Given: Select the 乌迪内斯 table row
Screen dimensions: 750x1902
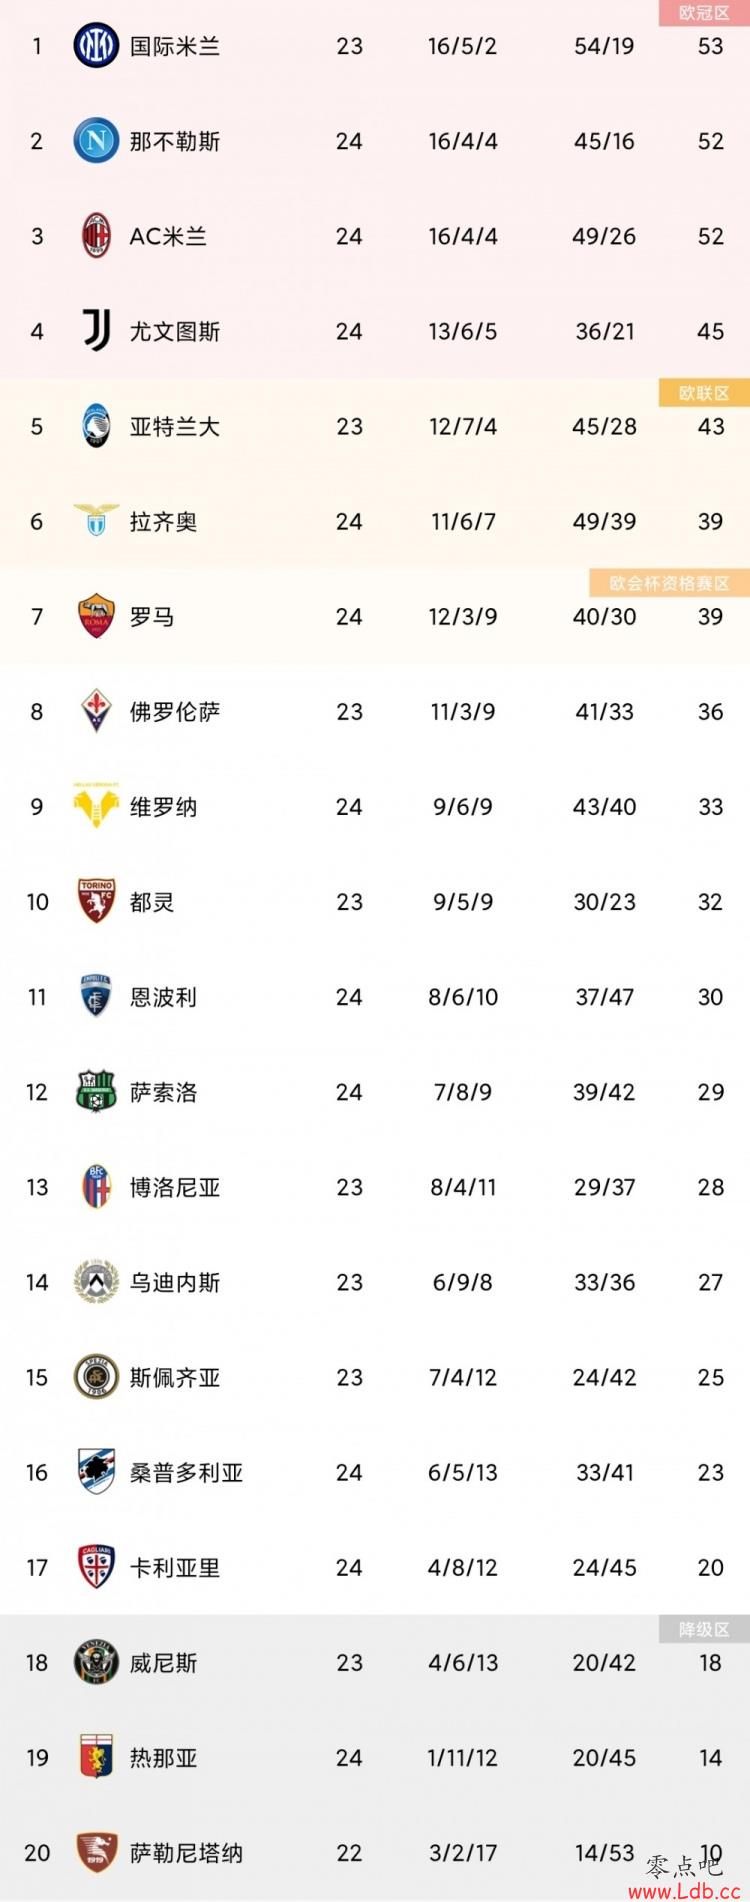Looking at the screenshot, I should pyautogui.click(x=375, y=1282).
